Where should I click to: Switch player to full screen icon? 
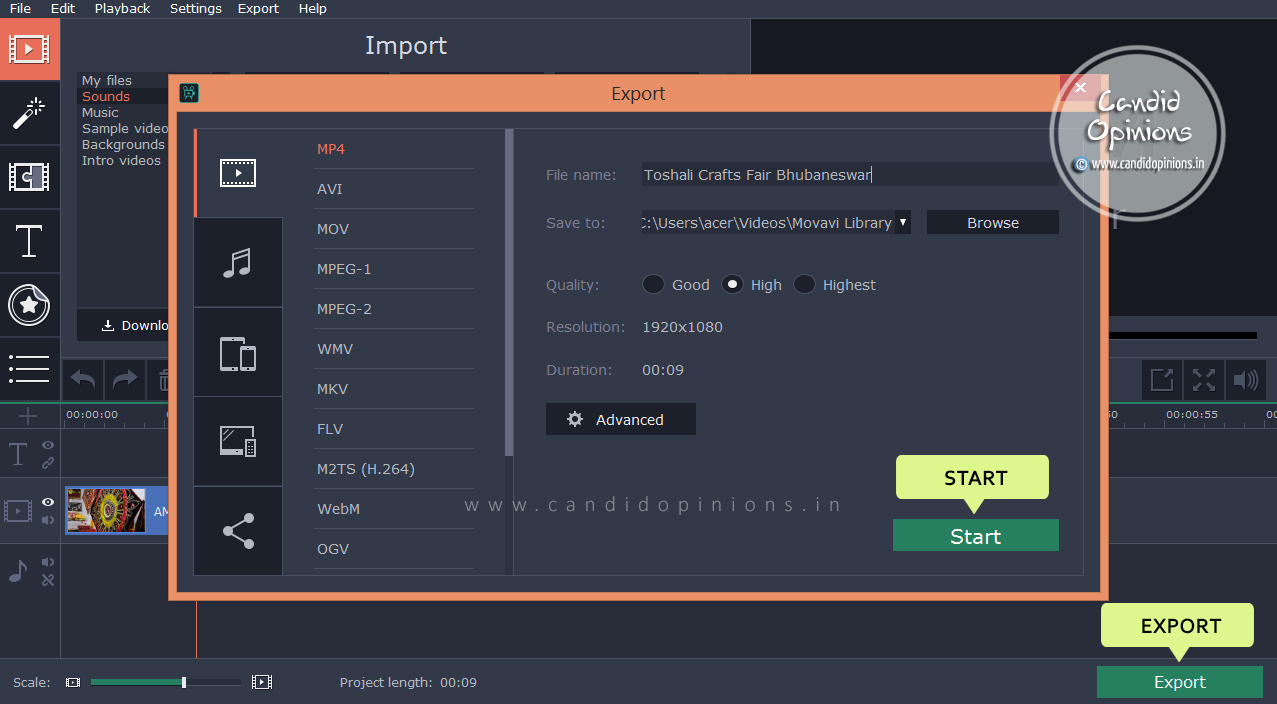click(x=1204, y=380)
